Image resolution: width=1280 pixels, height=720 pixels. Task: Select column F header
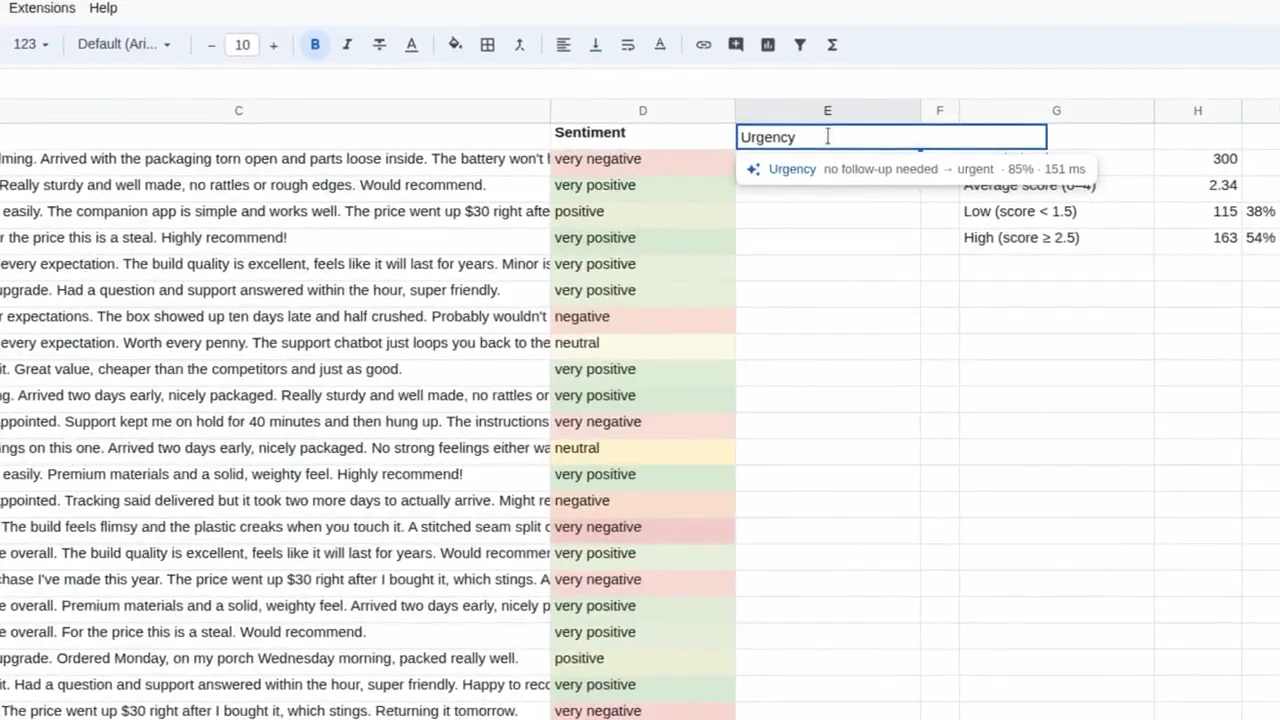(939, 111)
